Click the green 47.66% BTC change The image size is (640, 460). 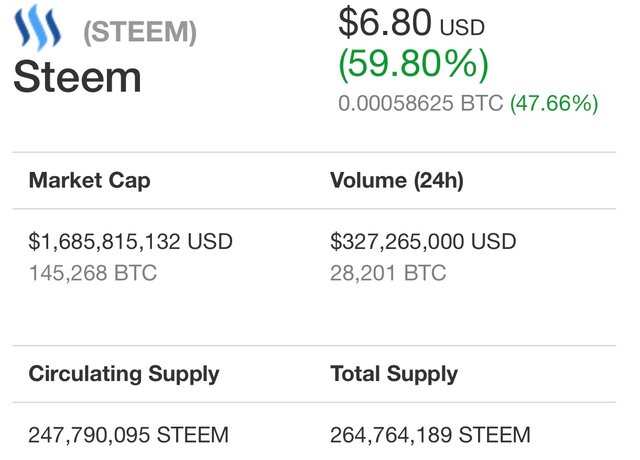tap(554, 103)
